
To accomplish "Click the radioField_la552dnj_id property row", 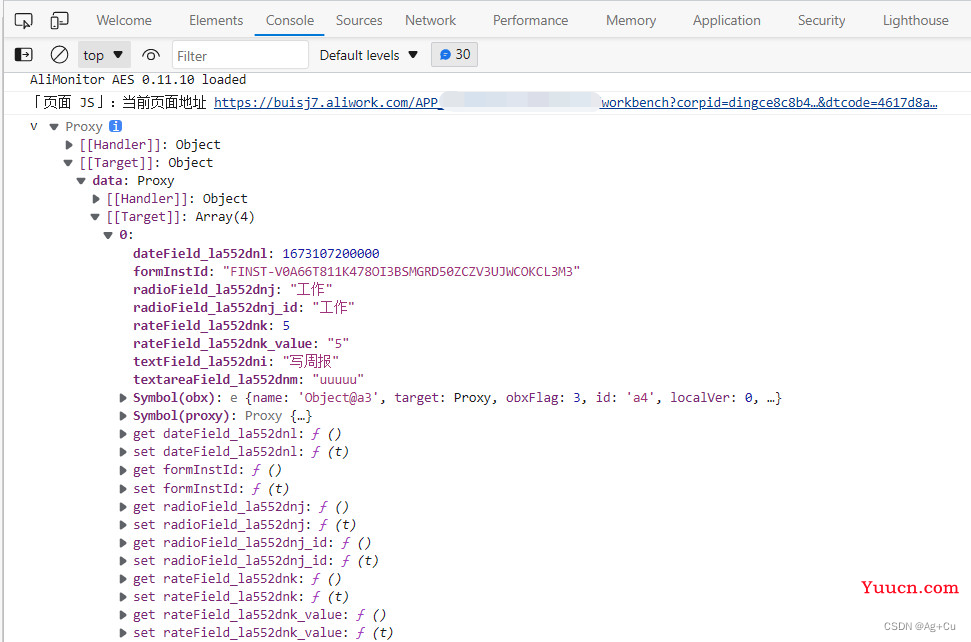I will [x=243, y=308].
